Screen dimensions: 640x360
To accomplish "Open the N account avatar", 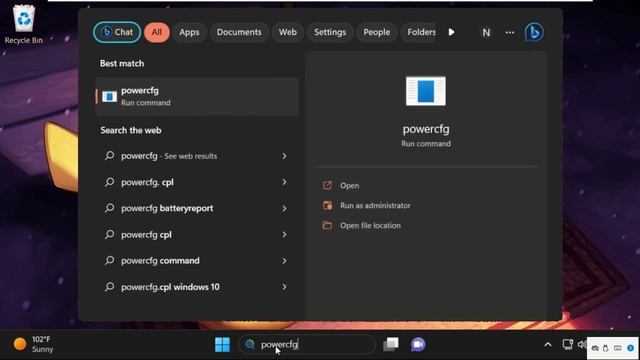I will click(486, 33).
